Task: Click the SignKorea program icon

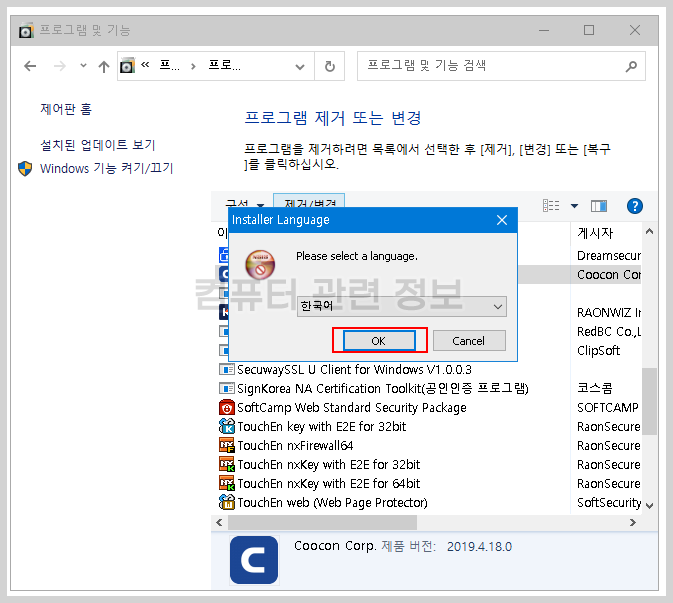Action: 227,388
